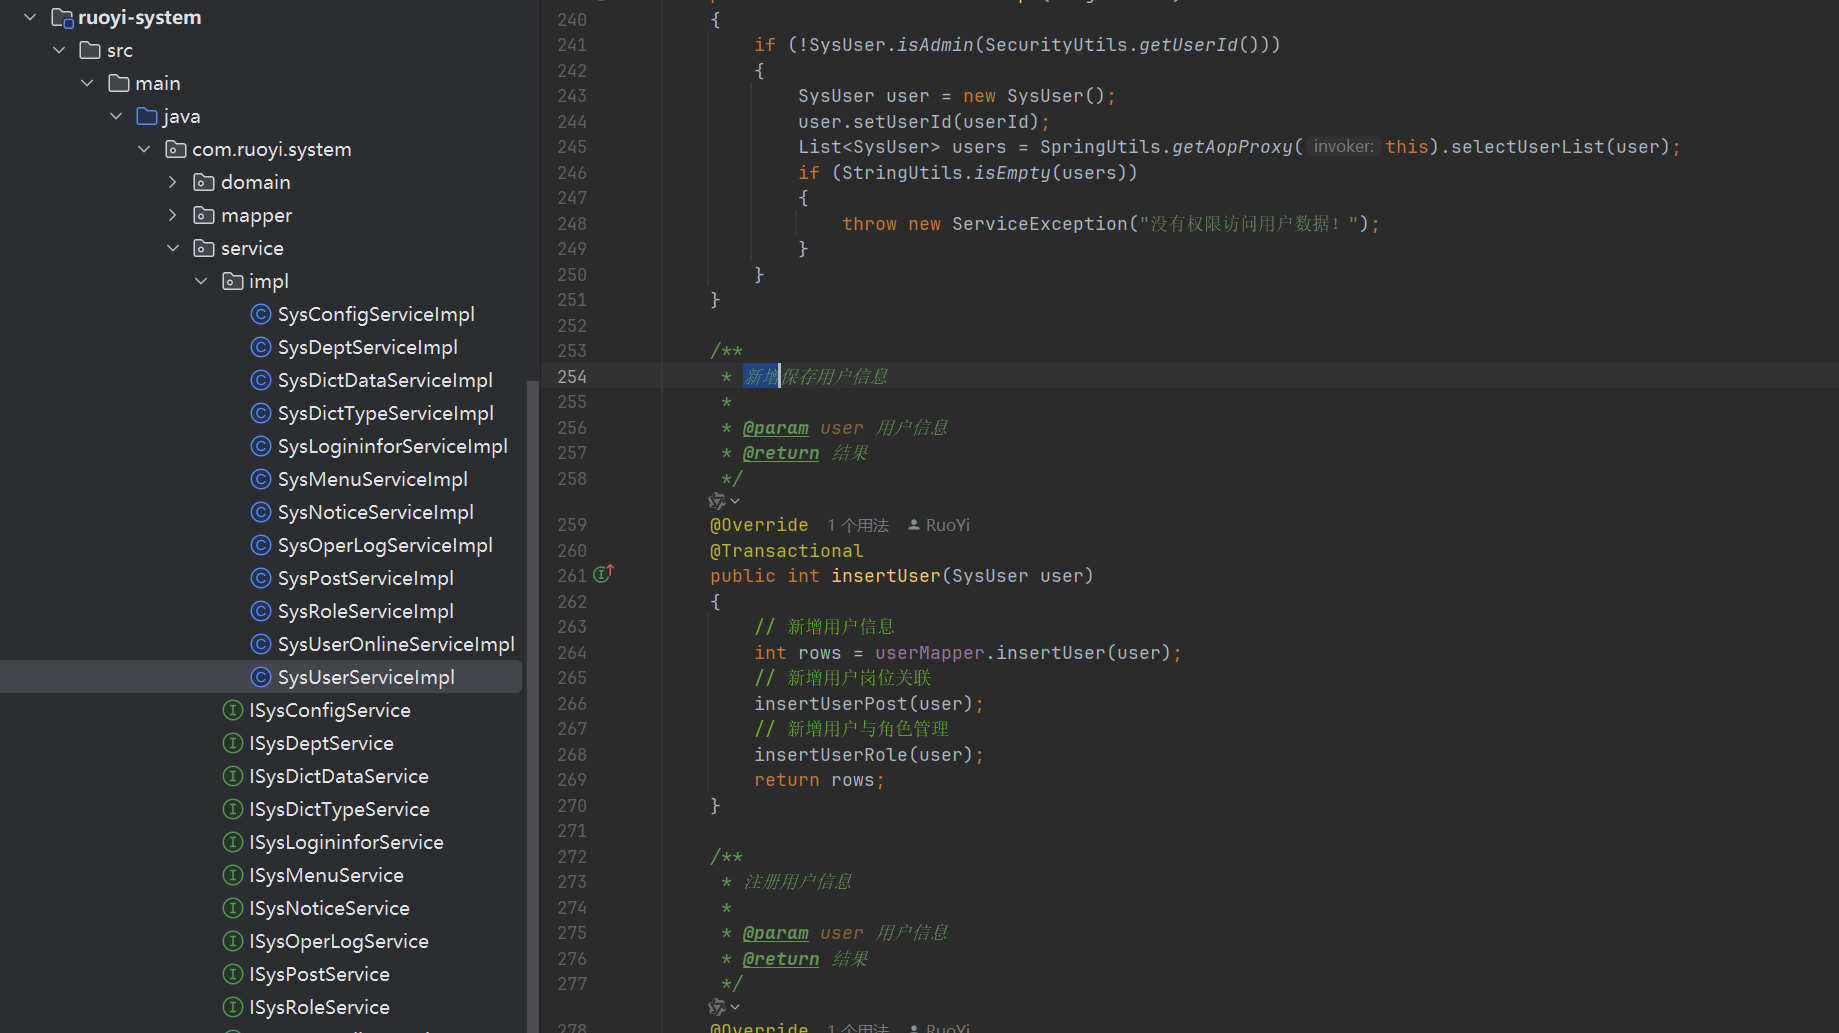Screen dimensions: 1839x1033
Task: Click the SysConfigServiceImpl class icon
Action: click(261, 314)
